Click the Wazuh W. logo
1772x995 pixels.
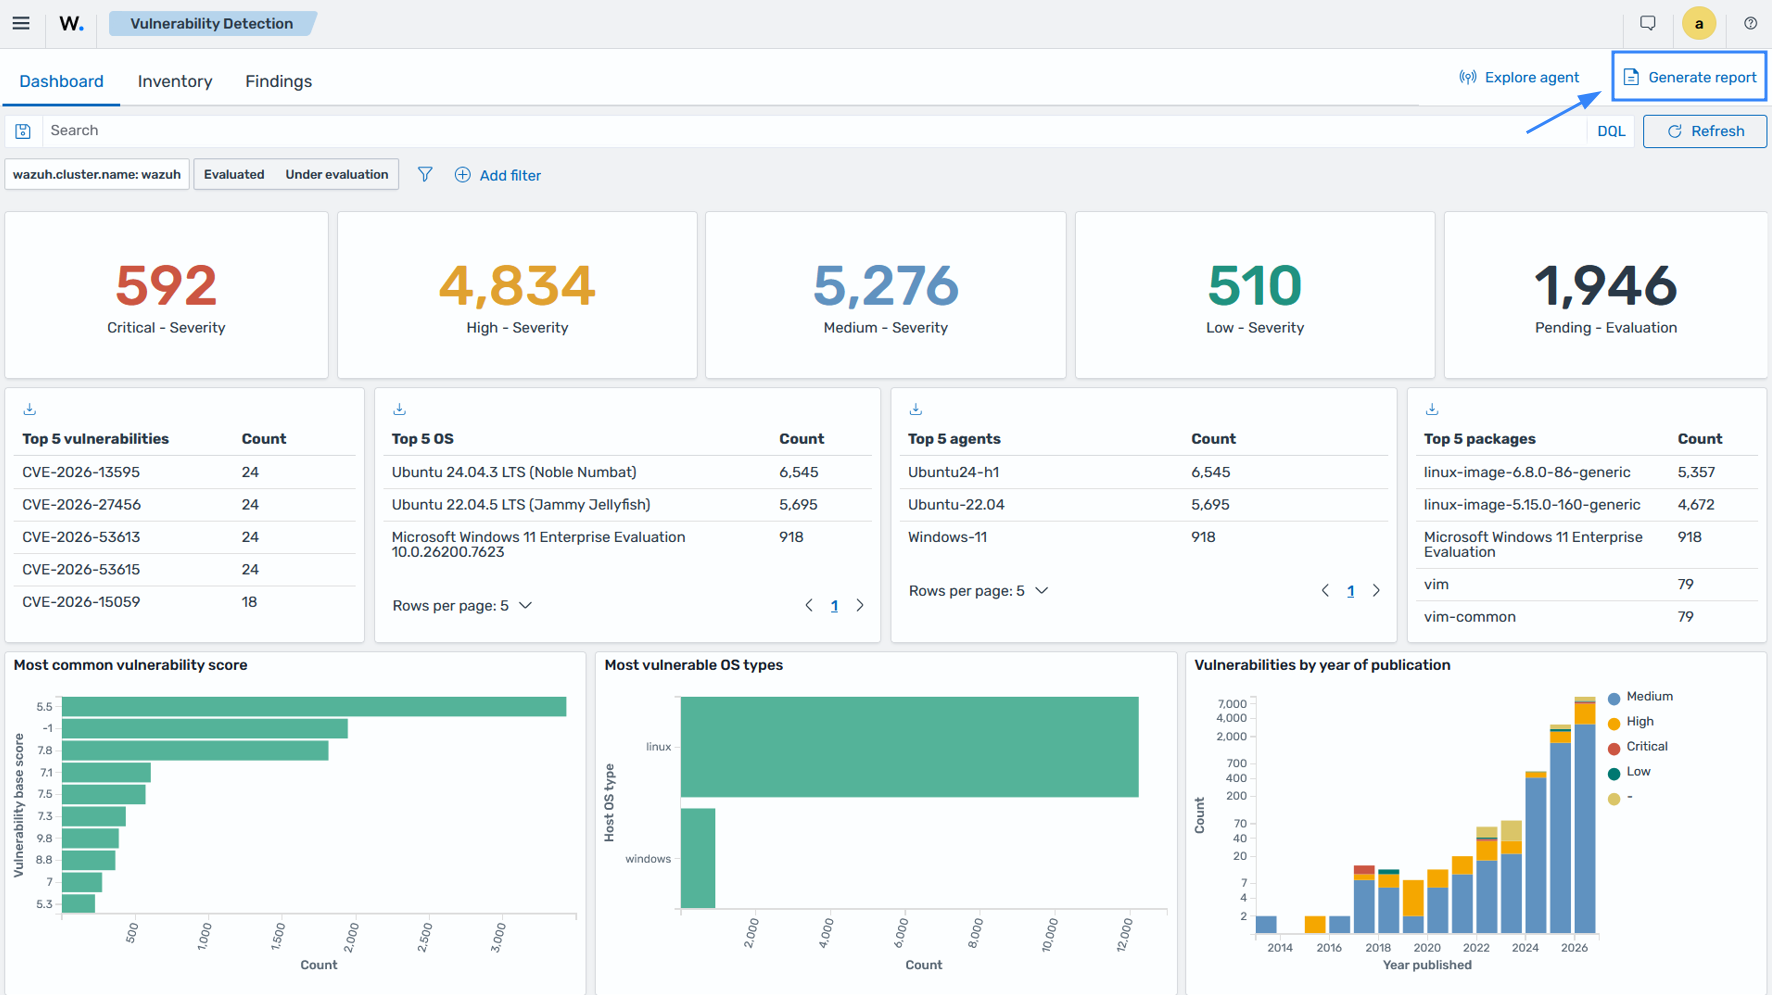click(71, 23)
